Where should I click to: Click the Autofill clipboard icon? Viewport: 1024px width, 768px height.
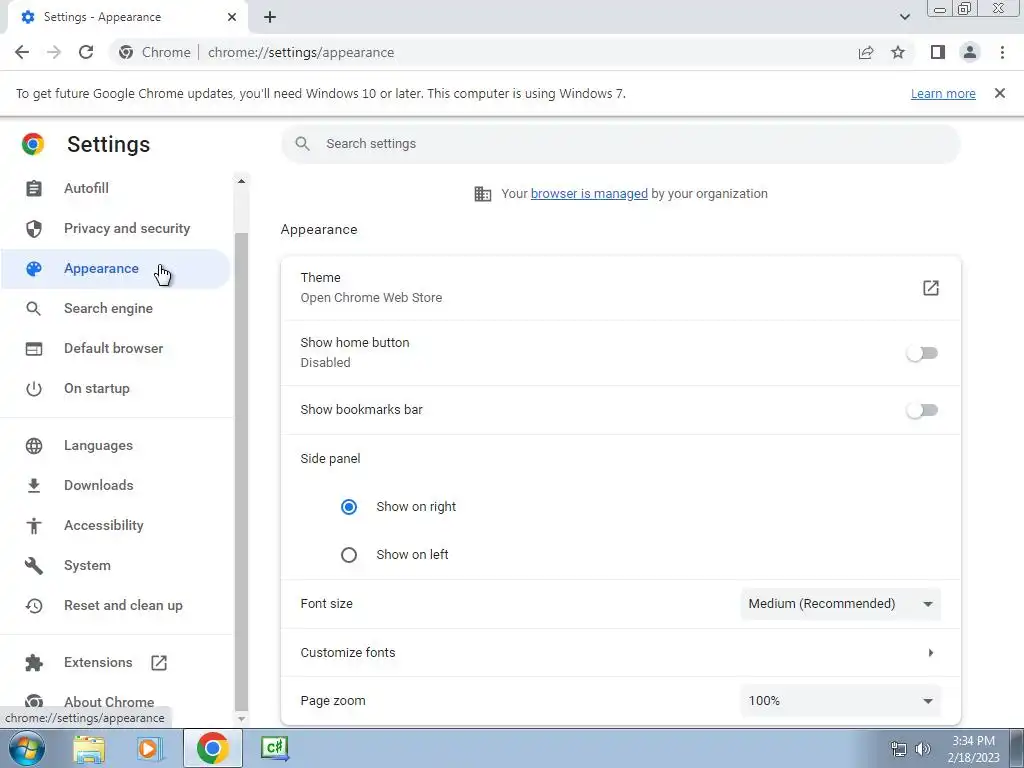(33, 188)
